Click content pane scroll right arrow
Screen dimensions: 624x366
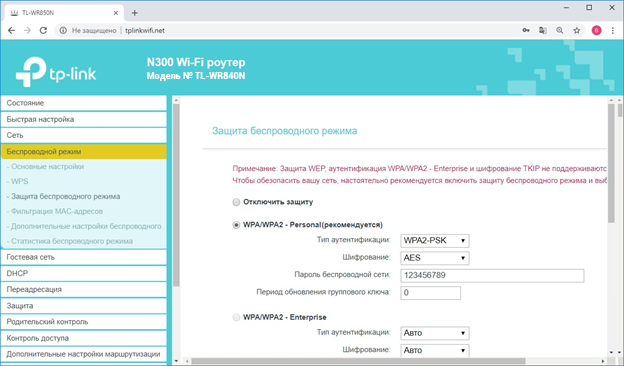coord(603,361)
